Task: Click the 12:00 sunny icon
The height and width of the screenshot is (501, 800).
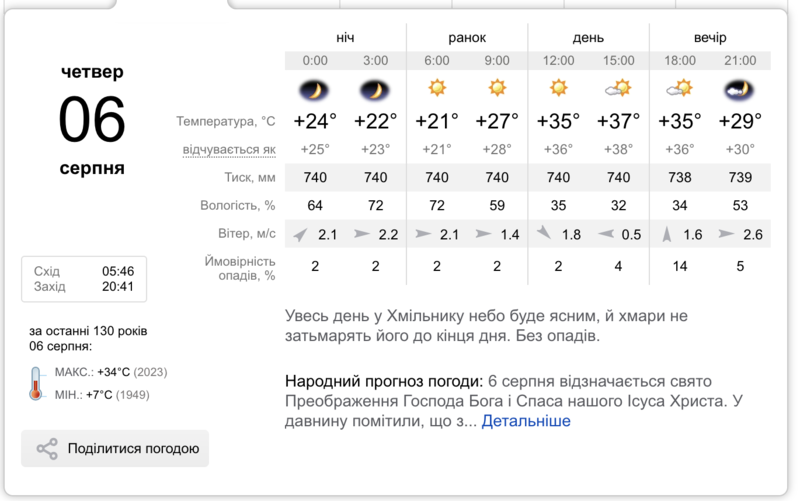Action: (558, 88)
